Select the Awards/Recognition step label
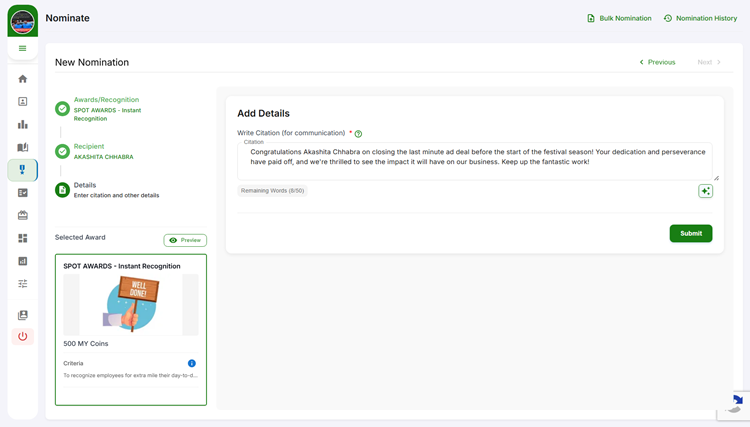 106,99
